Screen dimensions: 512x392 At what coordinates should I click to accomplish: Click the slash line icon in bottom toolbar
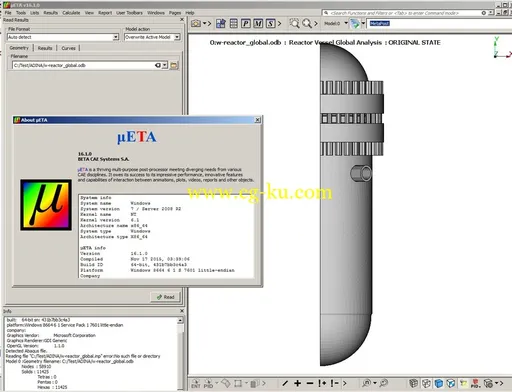click(x=285, y=383)
